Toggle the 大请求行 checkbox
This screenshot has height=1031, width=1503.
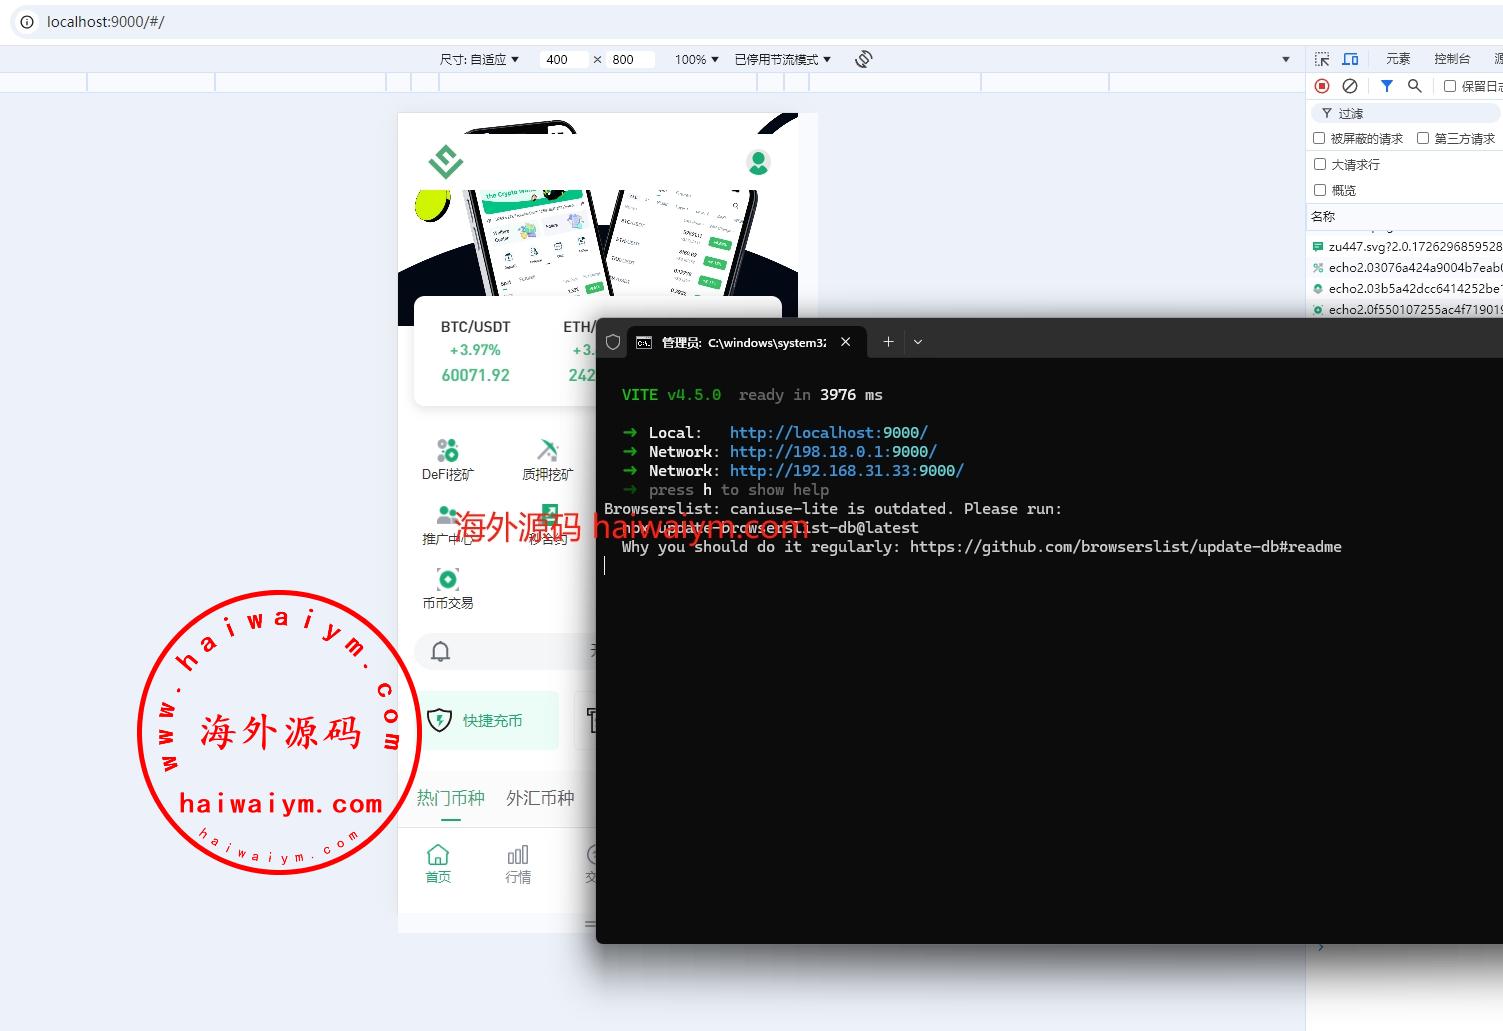tap(1319, 164)
